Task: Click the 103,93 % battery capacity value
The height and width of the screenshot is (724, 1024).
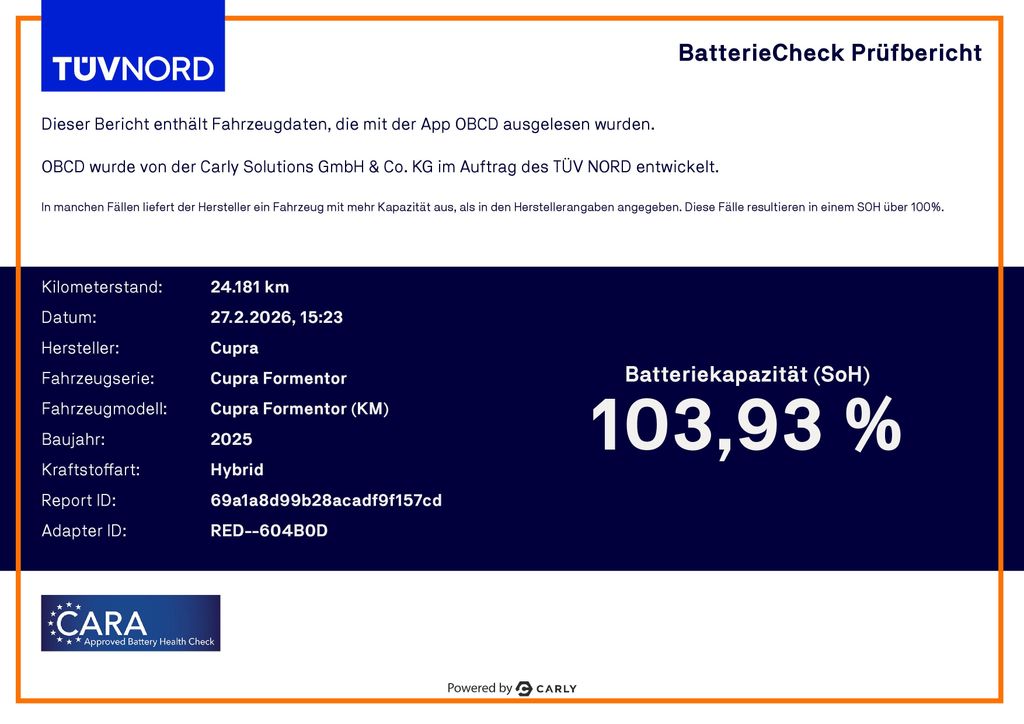Action: 746,426
